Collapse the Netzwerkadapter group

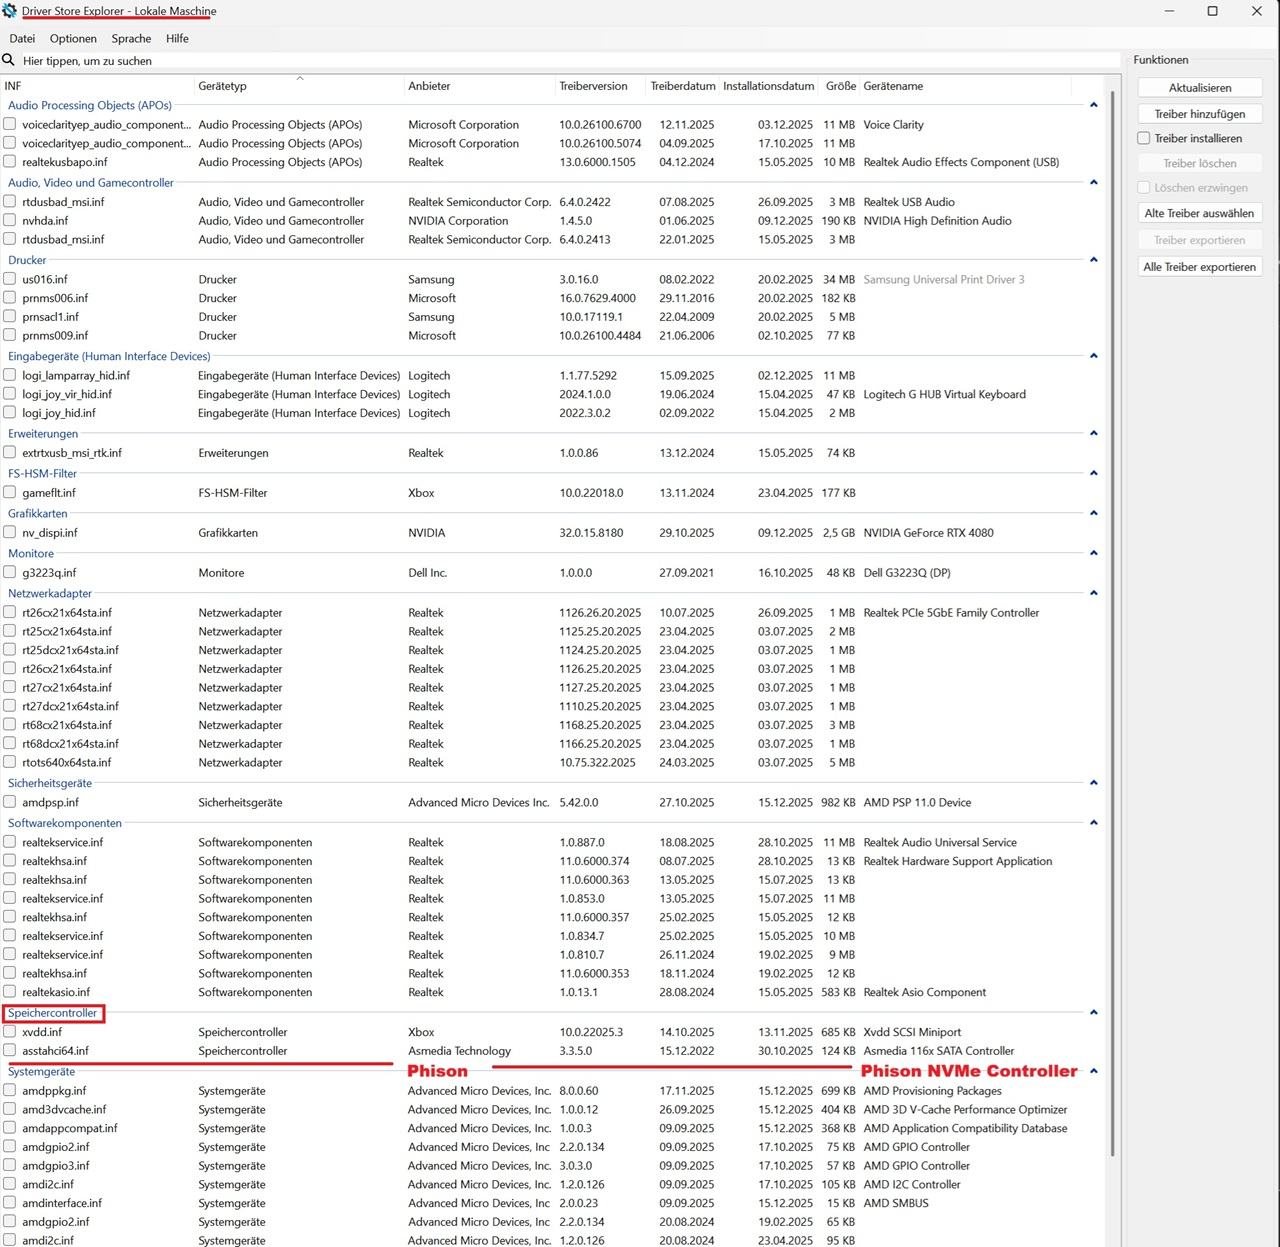(x=1093, y=593)
